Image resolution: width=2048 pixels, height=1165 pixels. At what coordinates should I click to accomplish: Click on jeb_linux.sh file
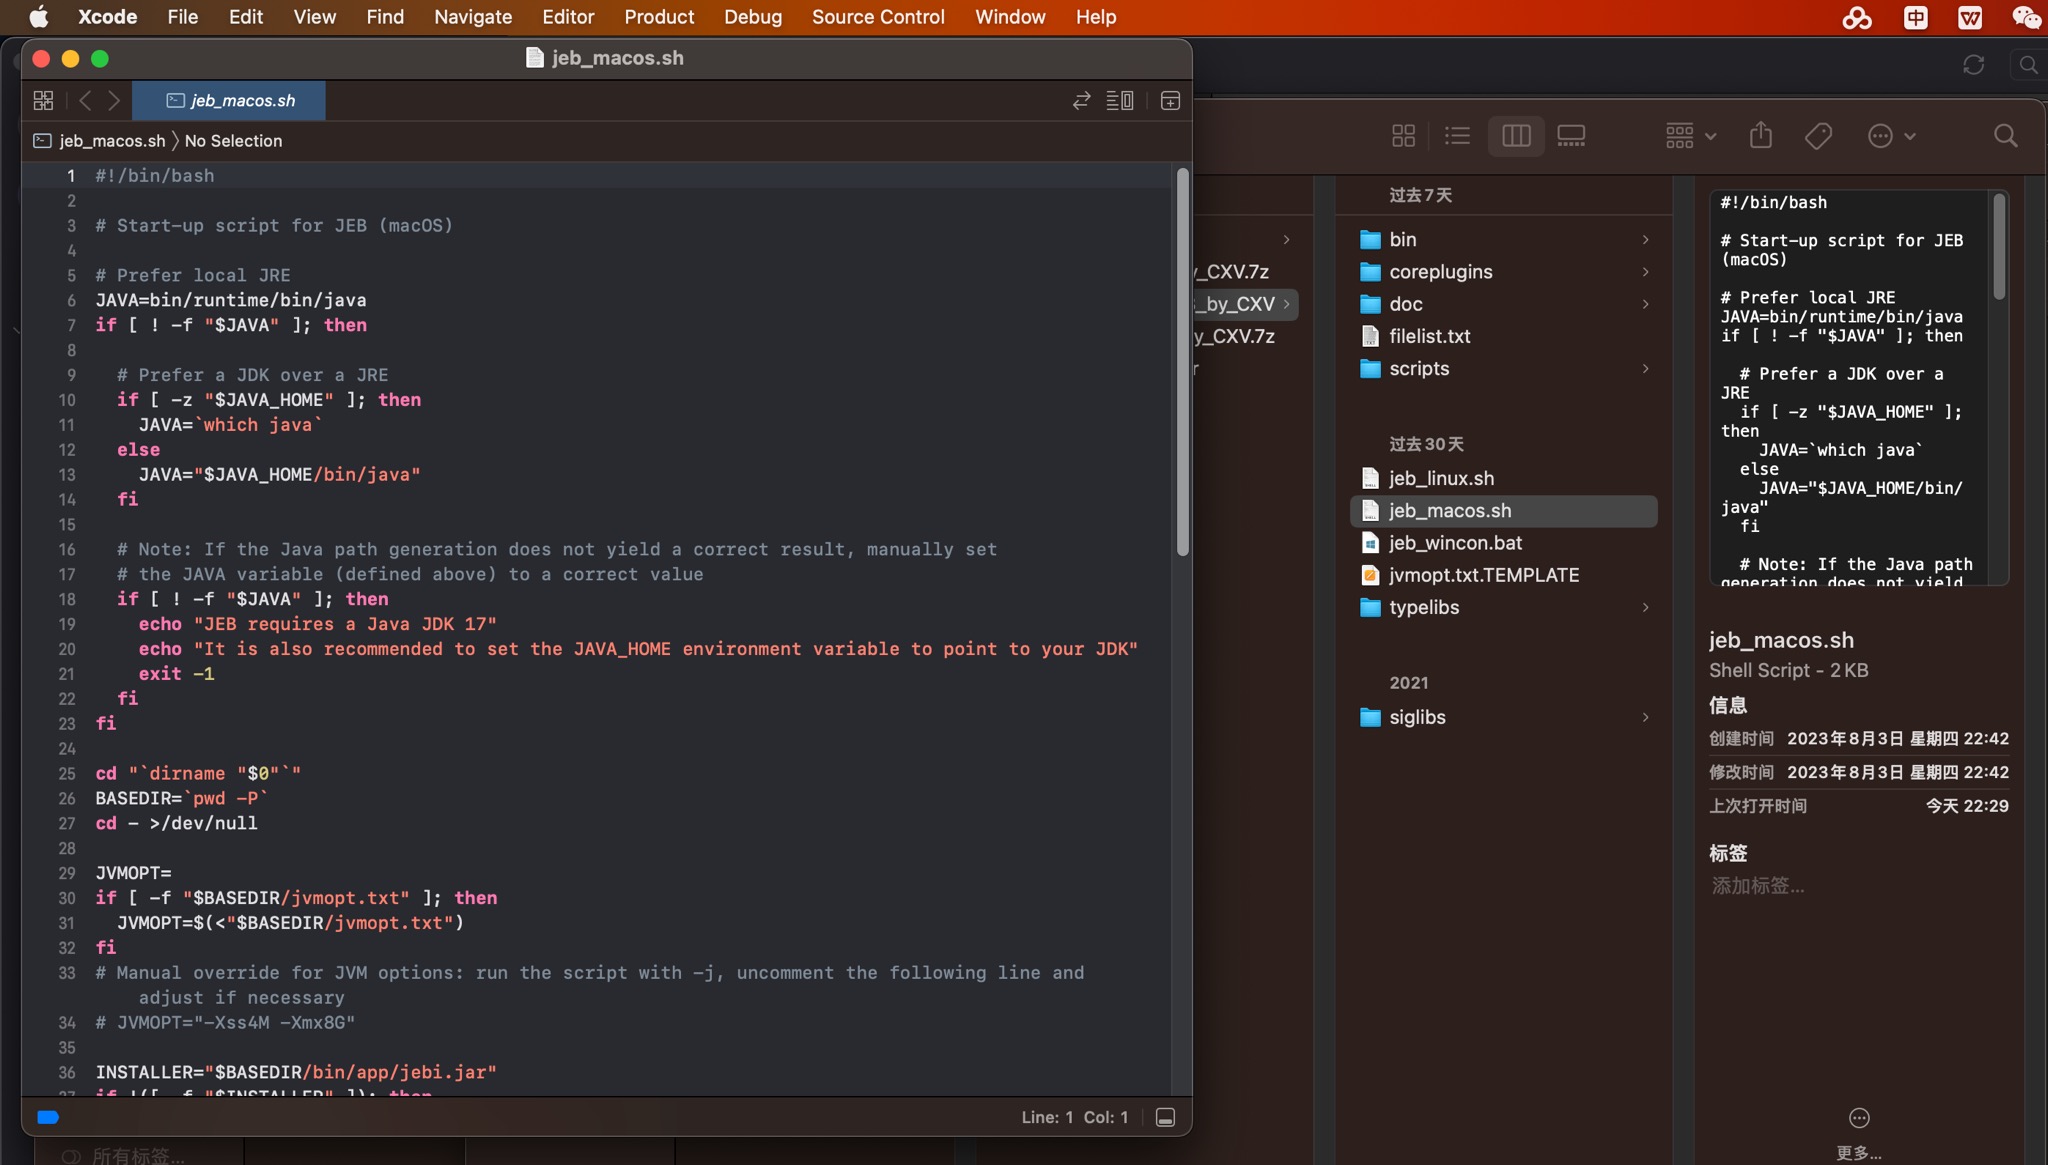coord(1442,478)
